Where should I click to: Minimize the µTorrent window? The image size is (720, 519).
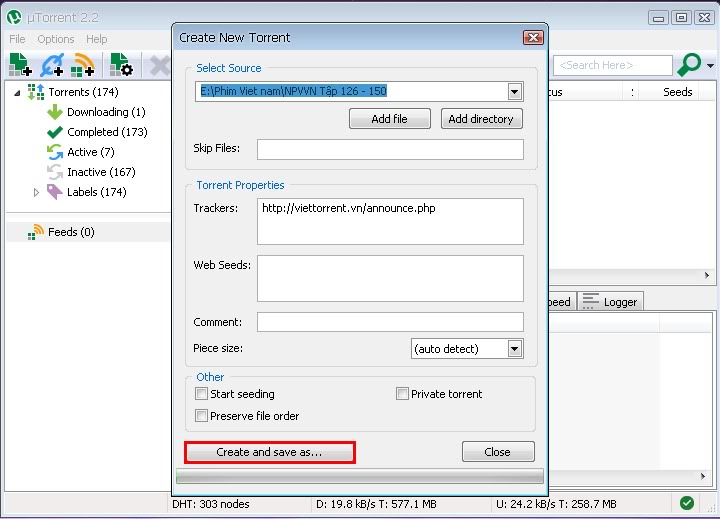tap(658, 18)
